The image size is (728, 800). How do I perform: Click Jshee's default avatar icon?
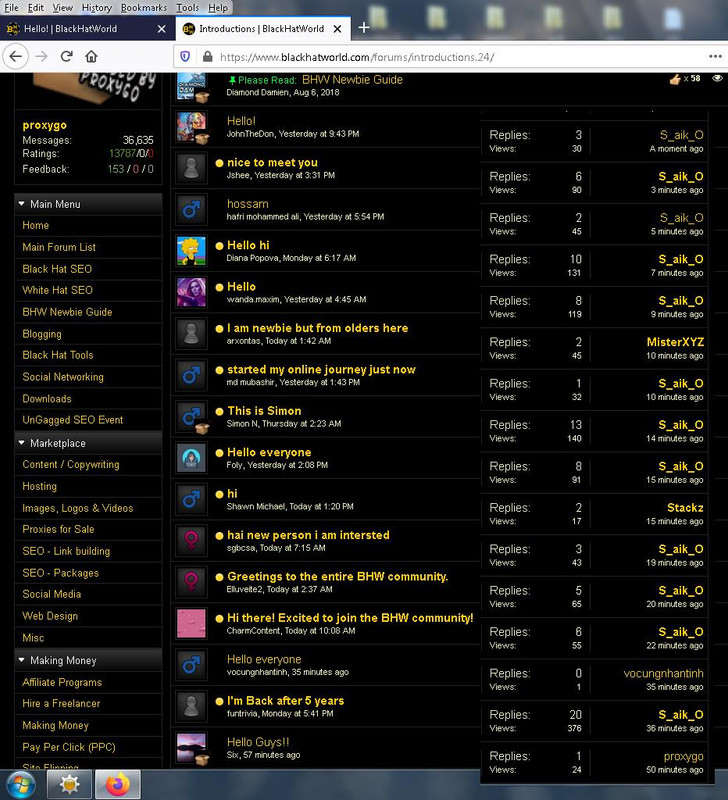191,168
